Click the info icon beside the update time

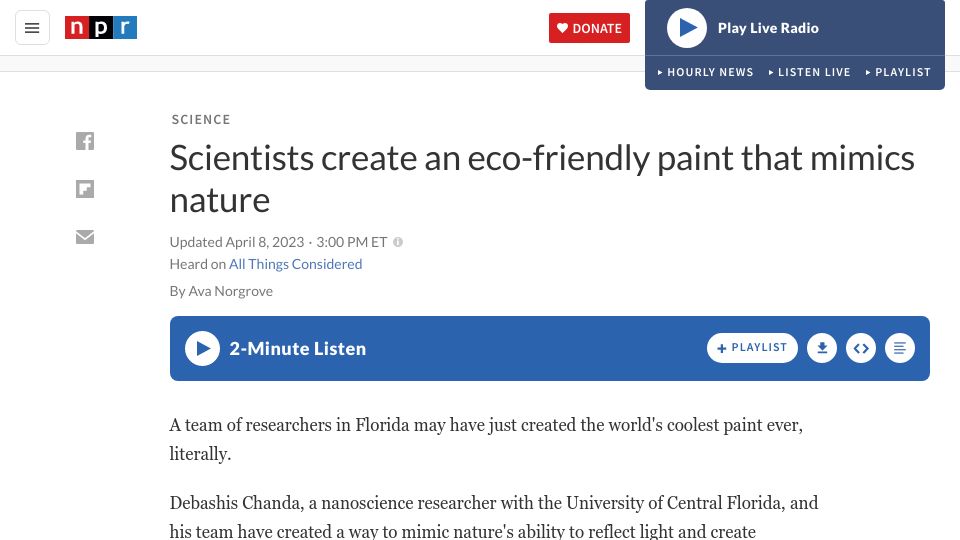[398, 242]
